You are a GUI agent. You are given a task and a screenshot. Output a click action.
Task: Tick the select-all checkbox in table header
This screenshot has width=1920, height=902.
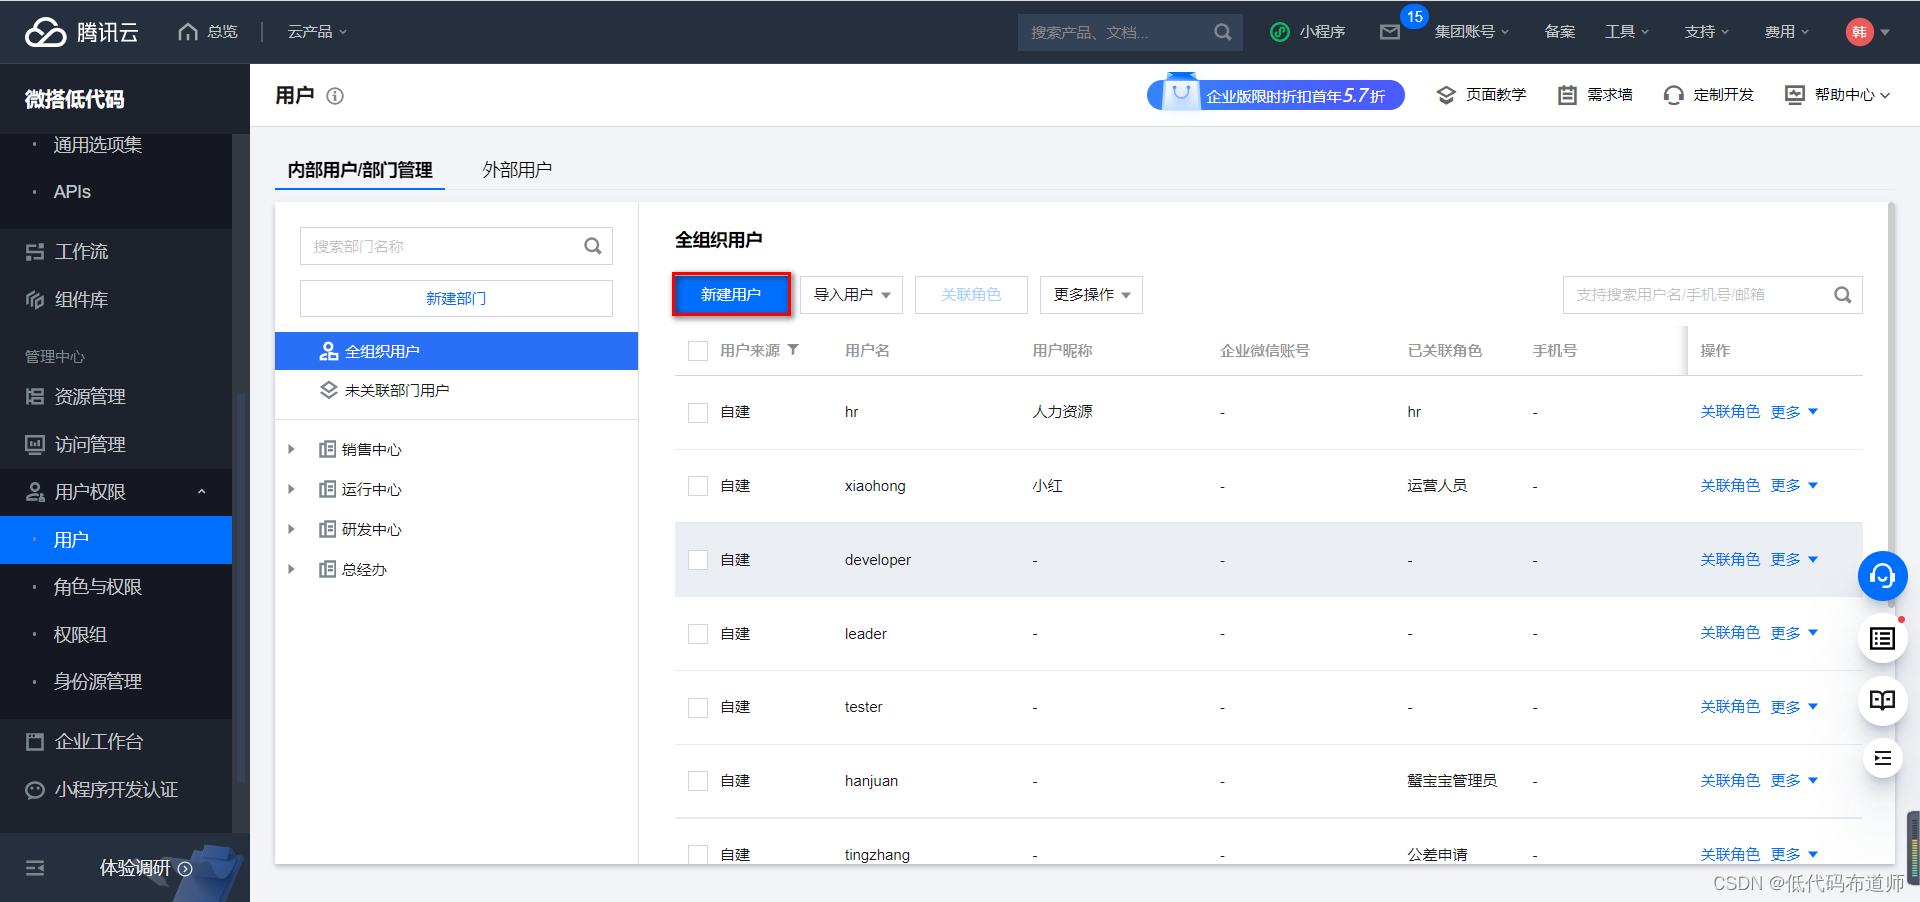tap(698, 351)
